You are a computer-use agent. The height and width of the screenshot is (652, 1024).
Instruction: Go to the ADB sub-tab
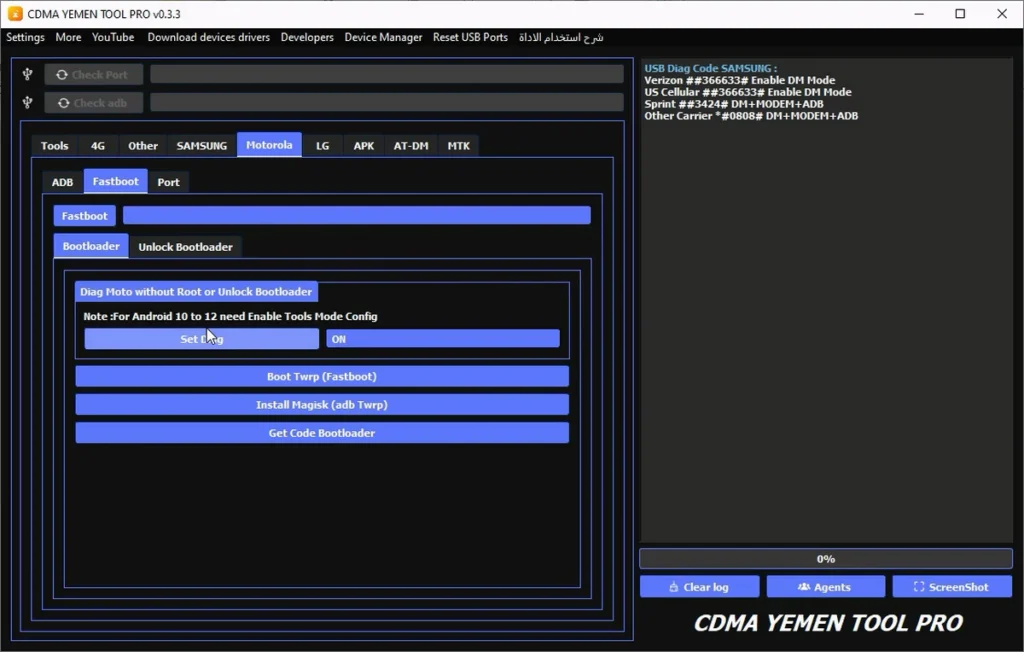pos(63,182)
